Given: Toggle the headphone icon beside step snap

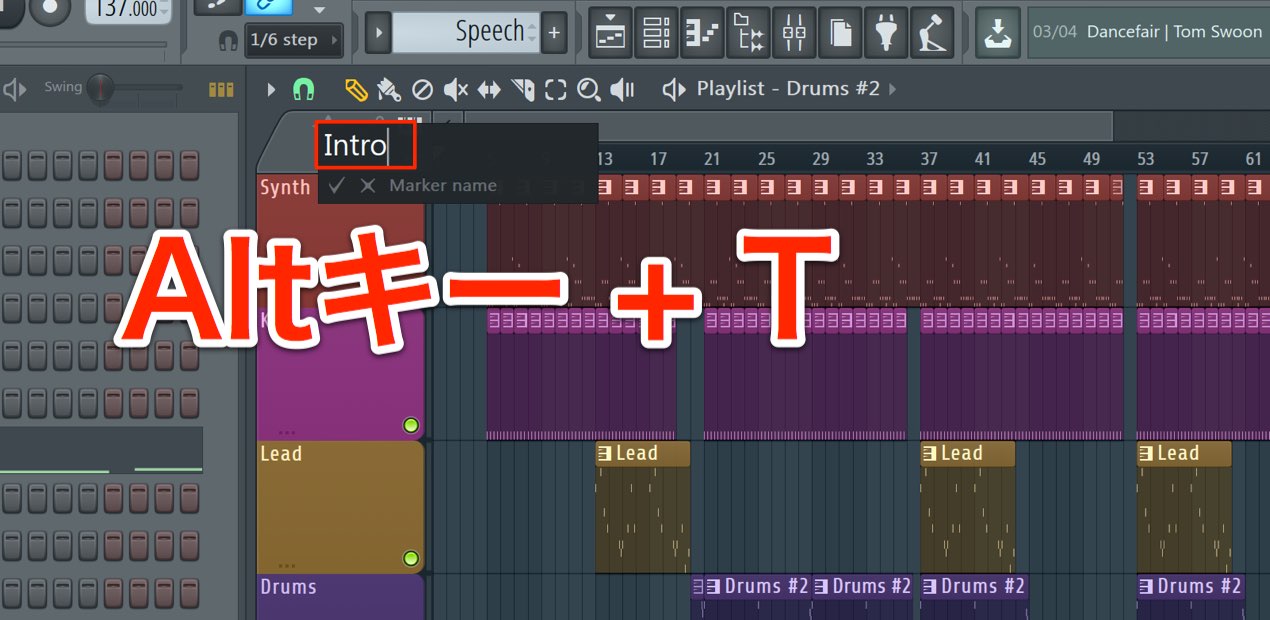Looking at the screenshot, I should pos(228,40).
